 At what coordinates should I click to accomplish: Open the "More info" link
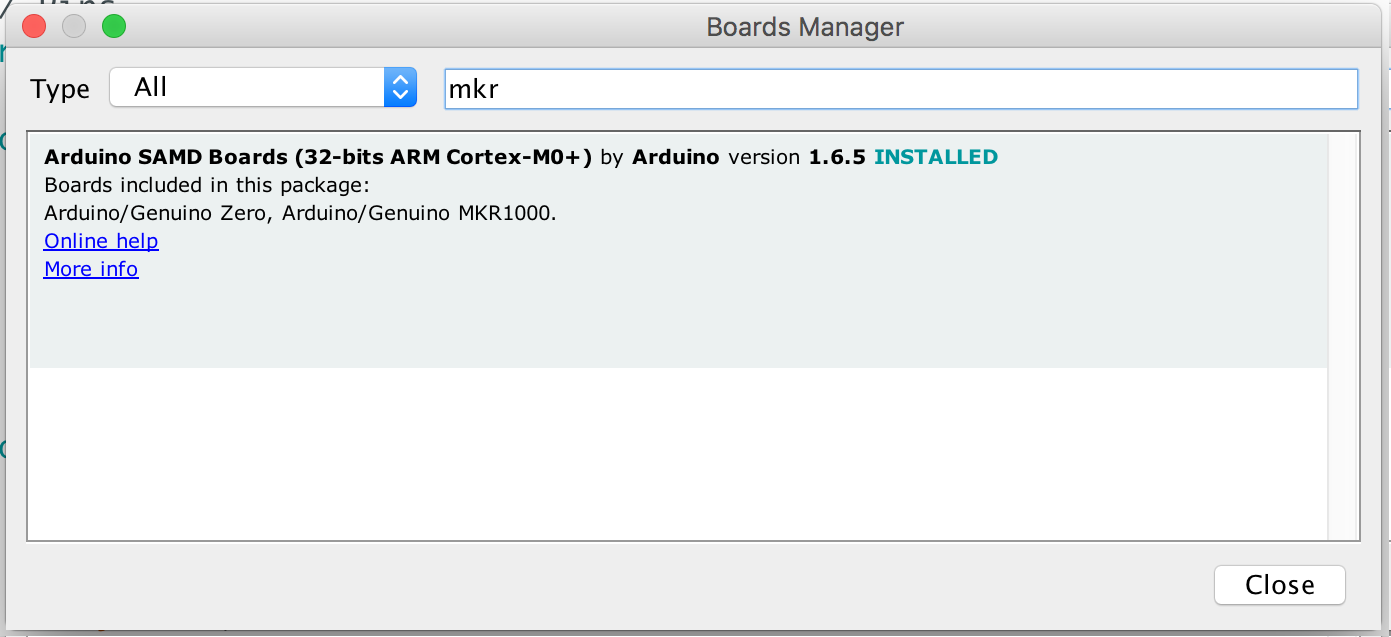(x=90, y=269)
